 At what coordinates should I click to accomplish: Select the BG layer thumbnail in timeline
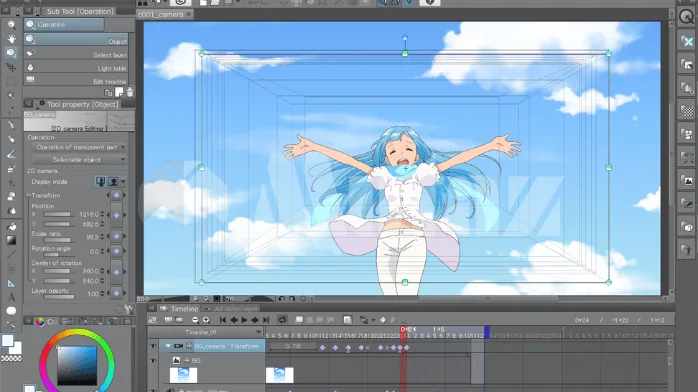183,375
